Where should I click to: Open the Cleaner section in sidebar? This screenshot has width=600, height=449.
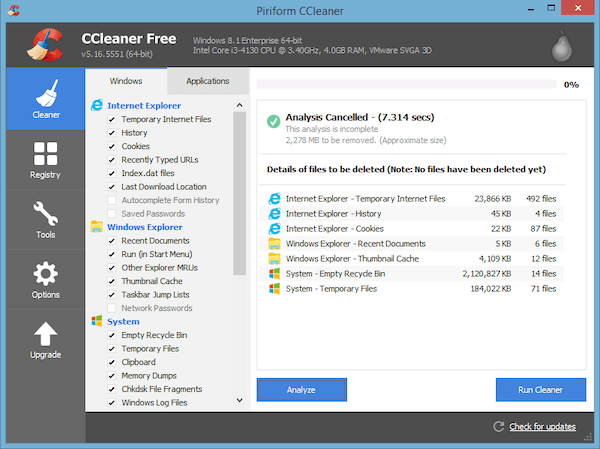(46, 99)
